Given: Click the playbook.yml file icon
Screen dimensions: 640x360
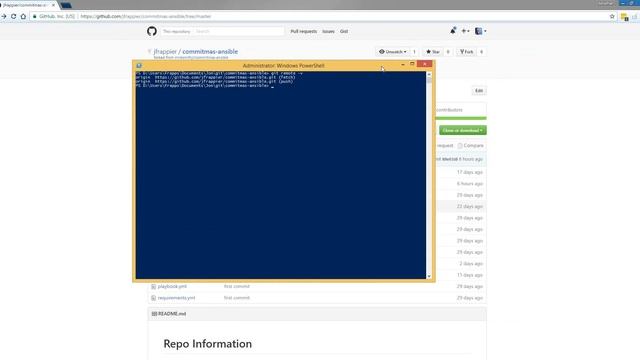Looking at the screenshot, I should click(153, 287).
